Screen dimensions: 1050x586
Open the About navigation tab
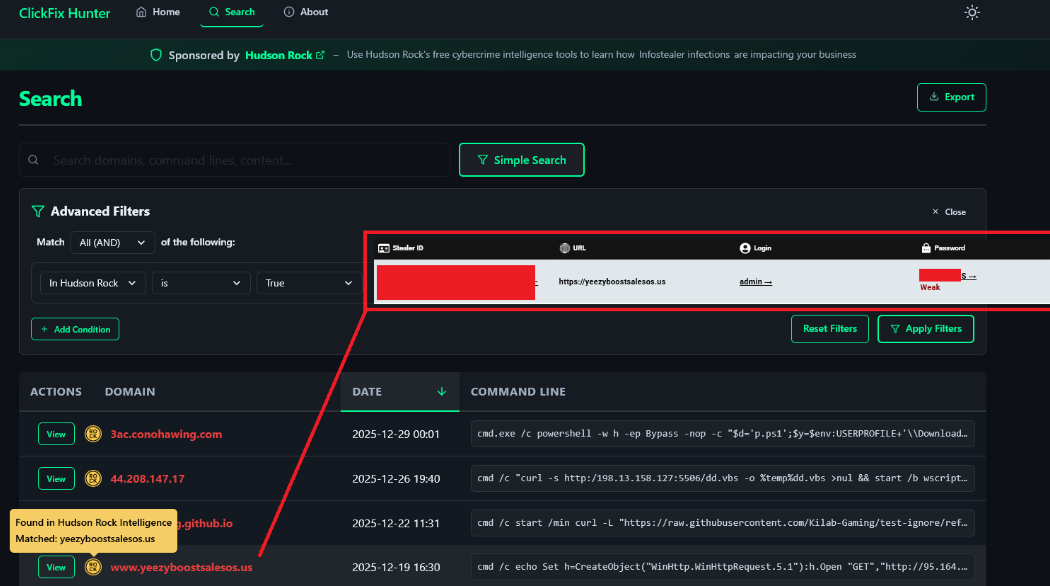[x=306, y=12]
